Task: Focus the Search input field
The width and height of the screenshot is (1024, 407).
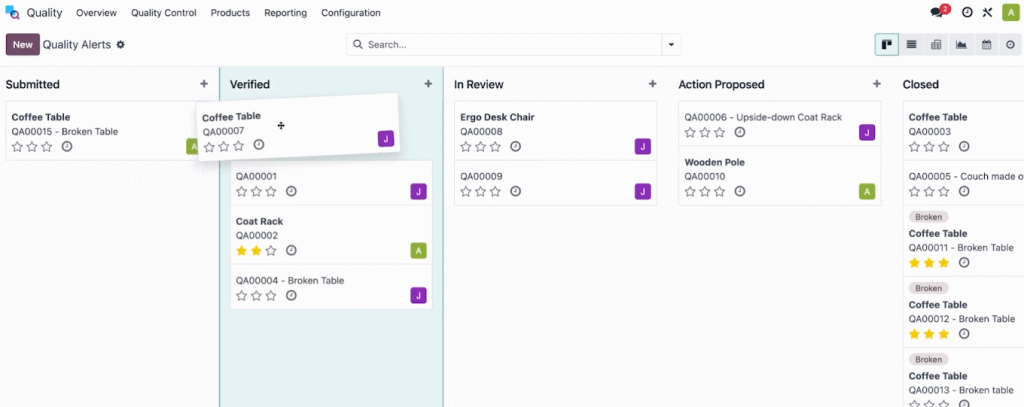Action: click(513, 44)
